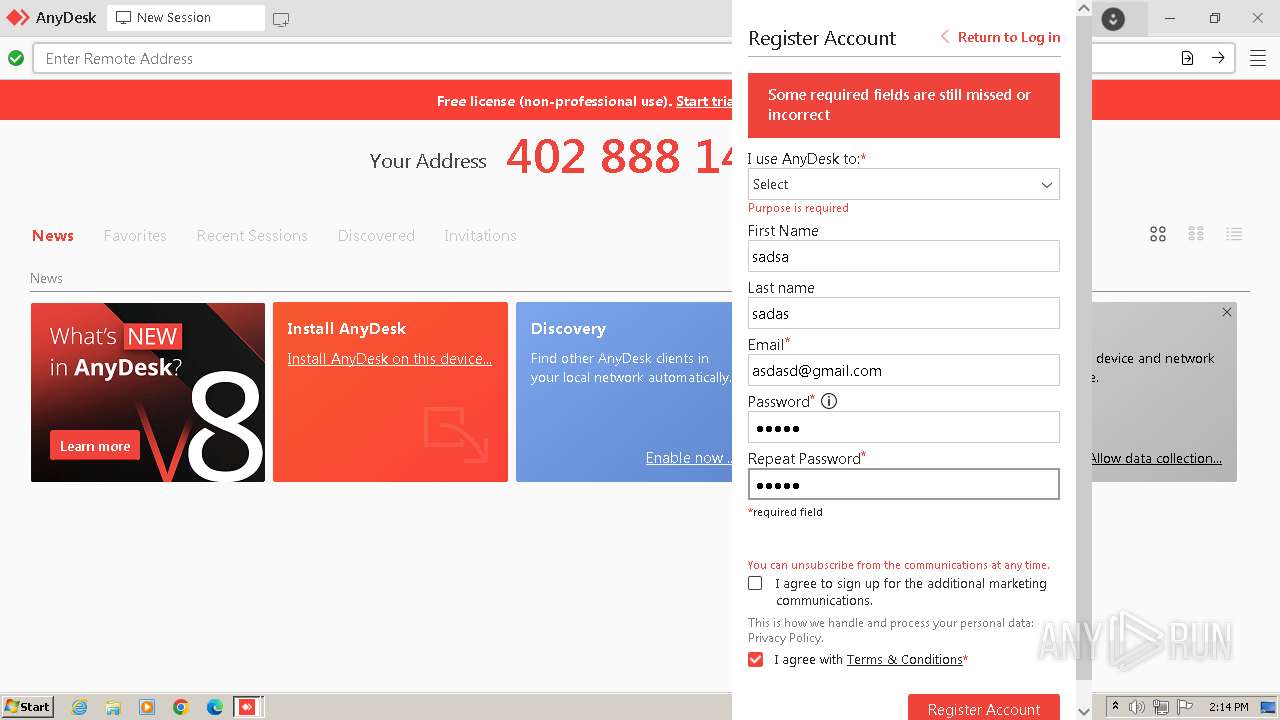Image resolution: width=1280 pixels, height=720 pixels.
Task: Click the Last name input field
Action: click(x=903, y=313)
